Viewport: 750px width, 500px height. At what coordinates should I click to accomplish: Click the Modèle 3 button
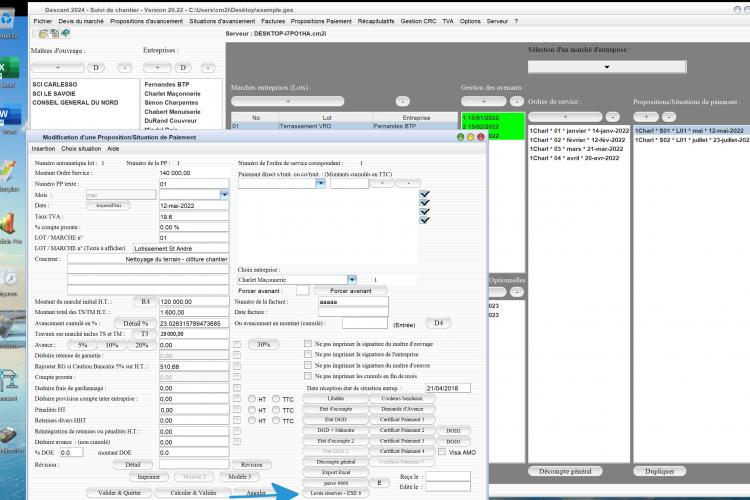tap(239, 477)
